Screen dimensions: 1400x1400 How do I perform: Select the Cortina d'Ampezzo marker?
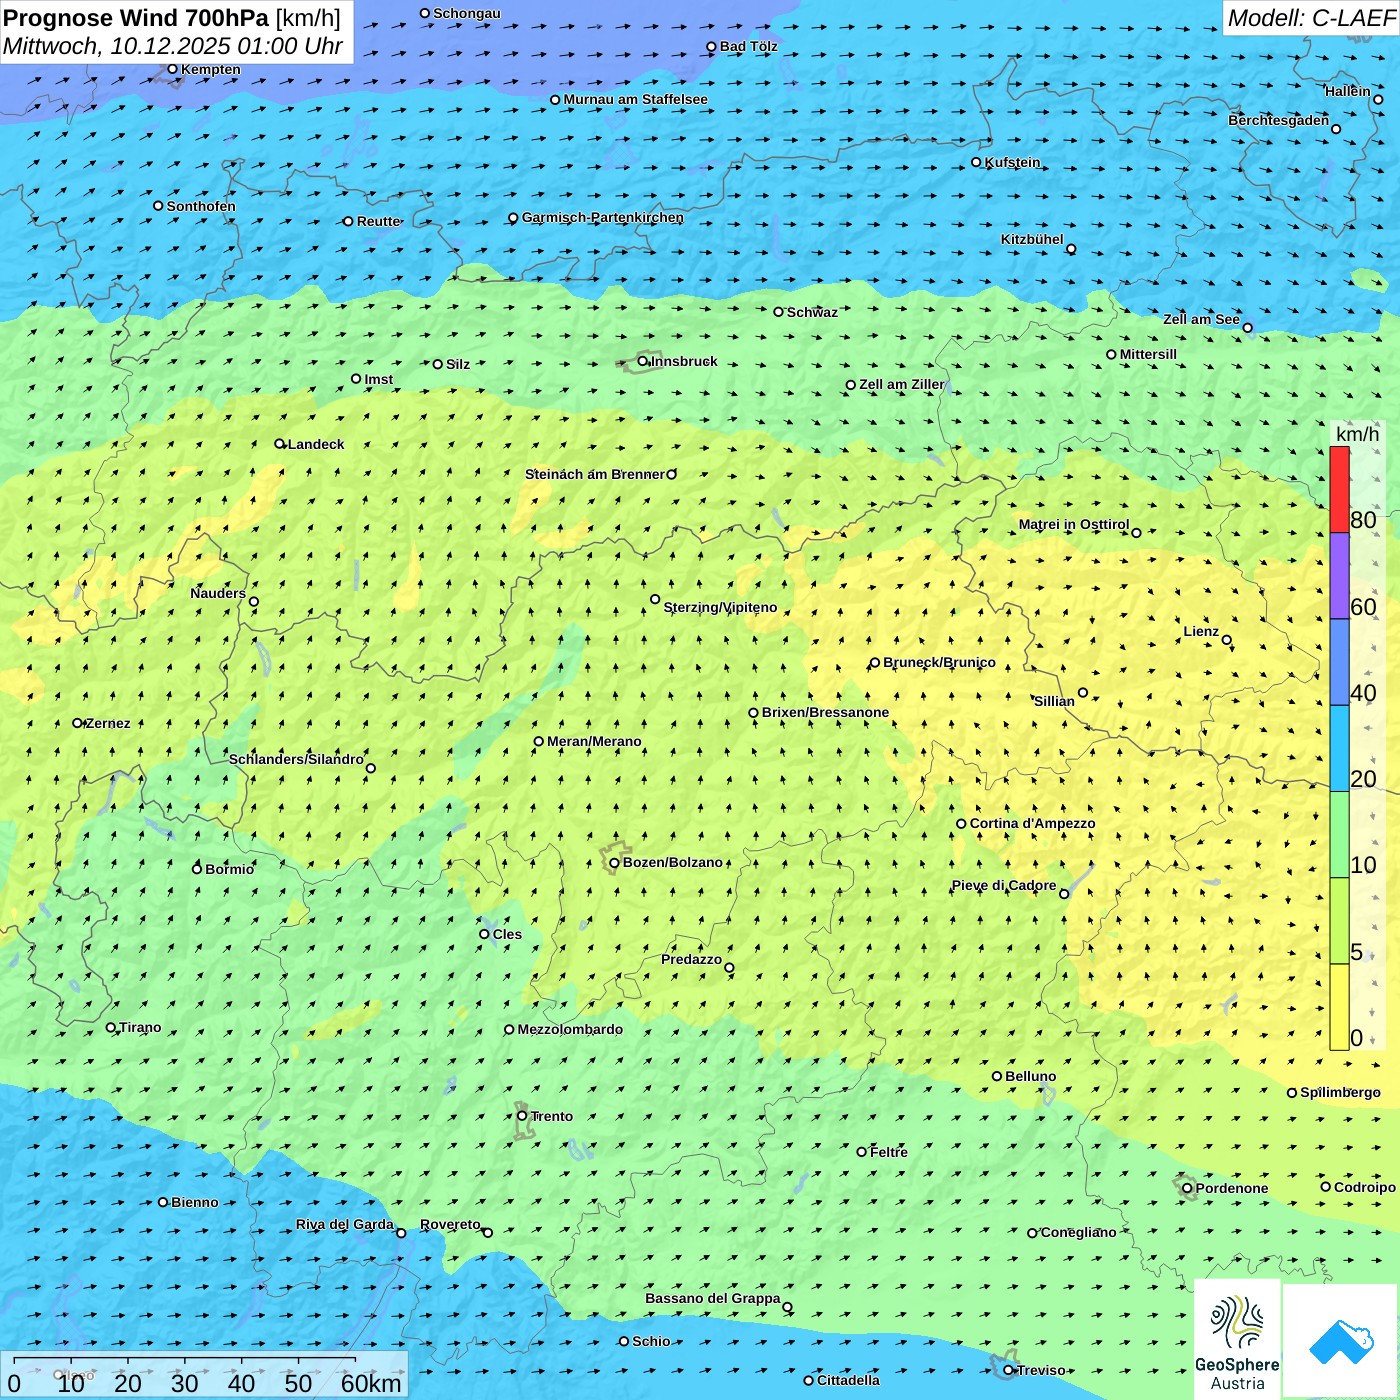[961, 824]
